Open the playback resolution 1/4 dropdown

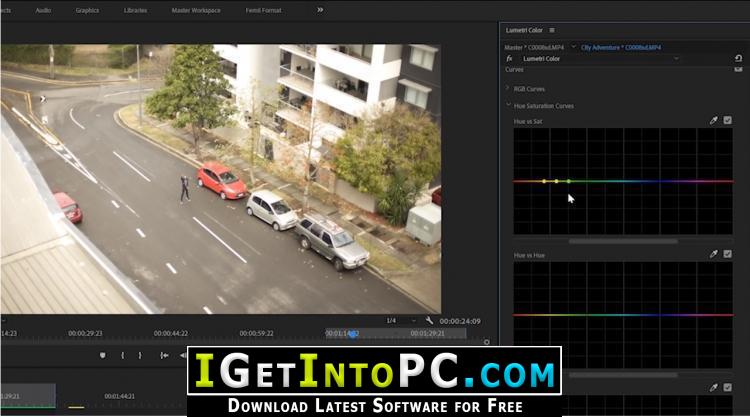click(x=401, y=321)
